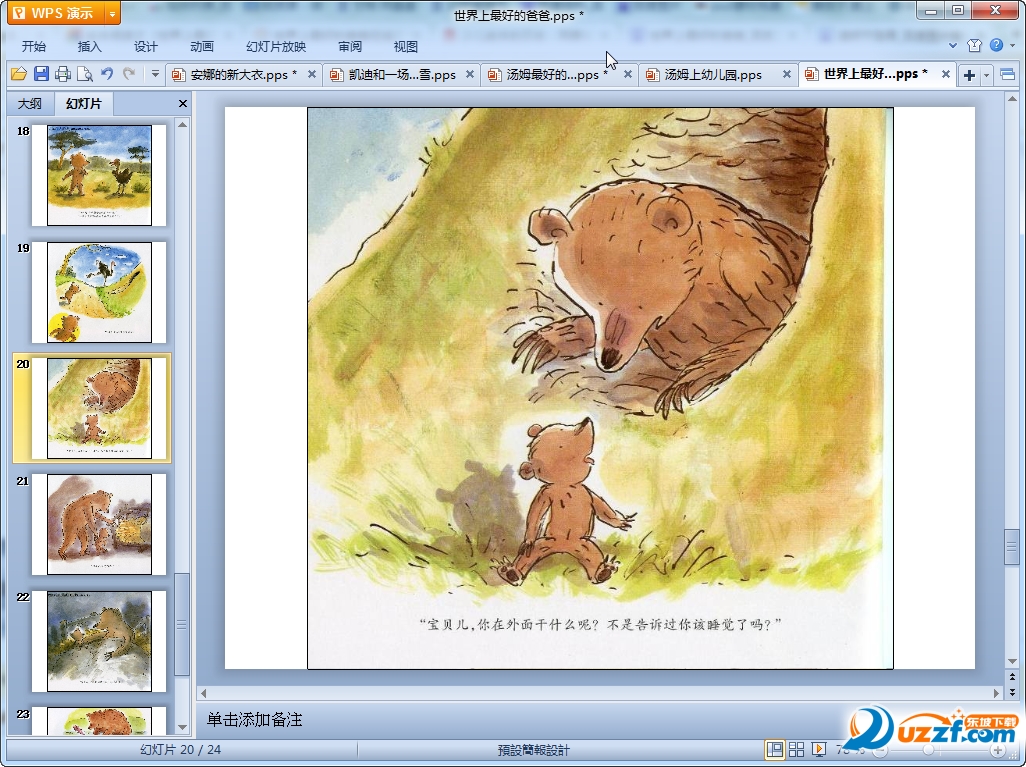
Task: Click the skin/shirt icon in title area
Action: coord(974,45)
